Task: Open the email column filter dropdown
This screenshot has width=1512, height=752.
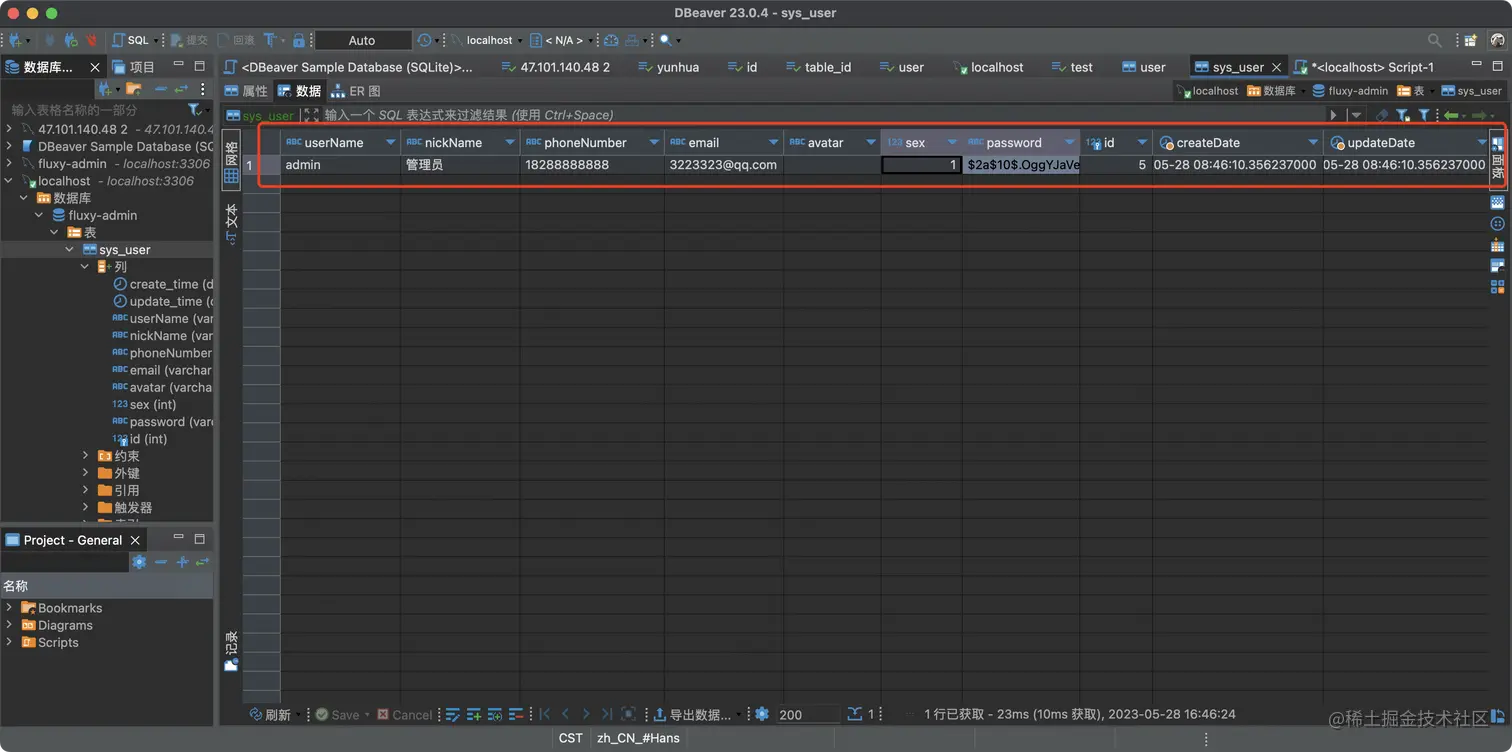Action: [x=773, y=142]
